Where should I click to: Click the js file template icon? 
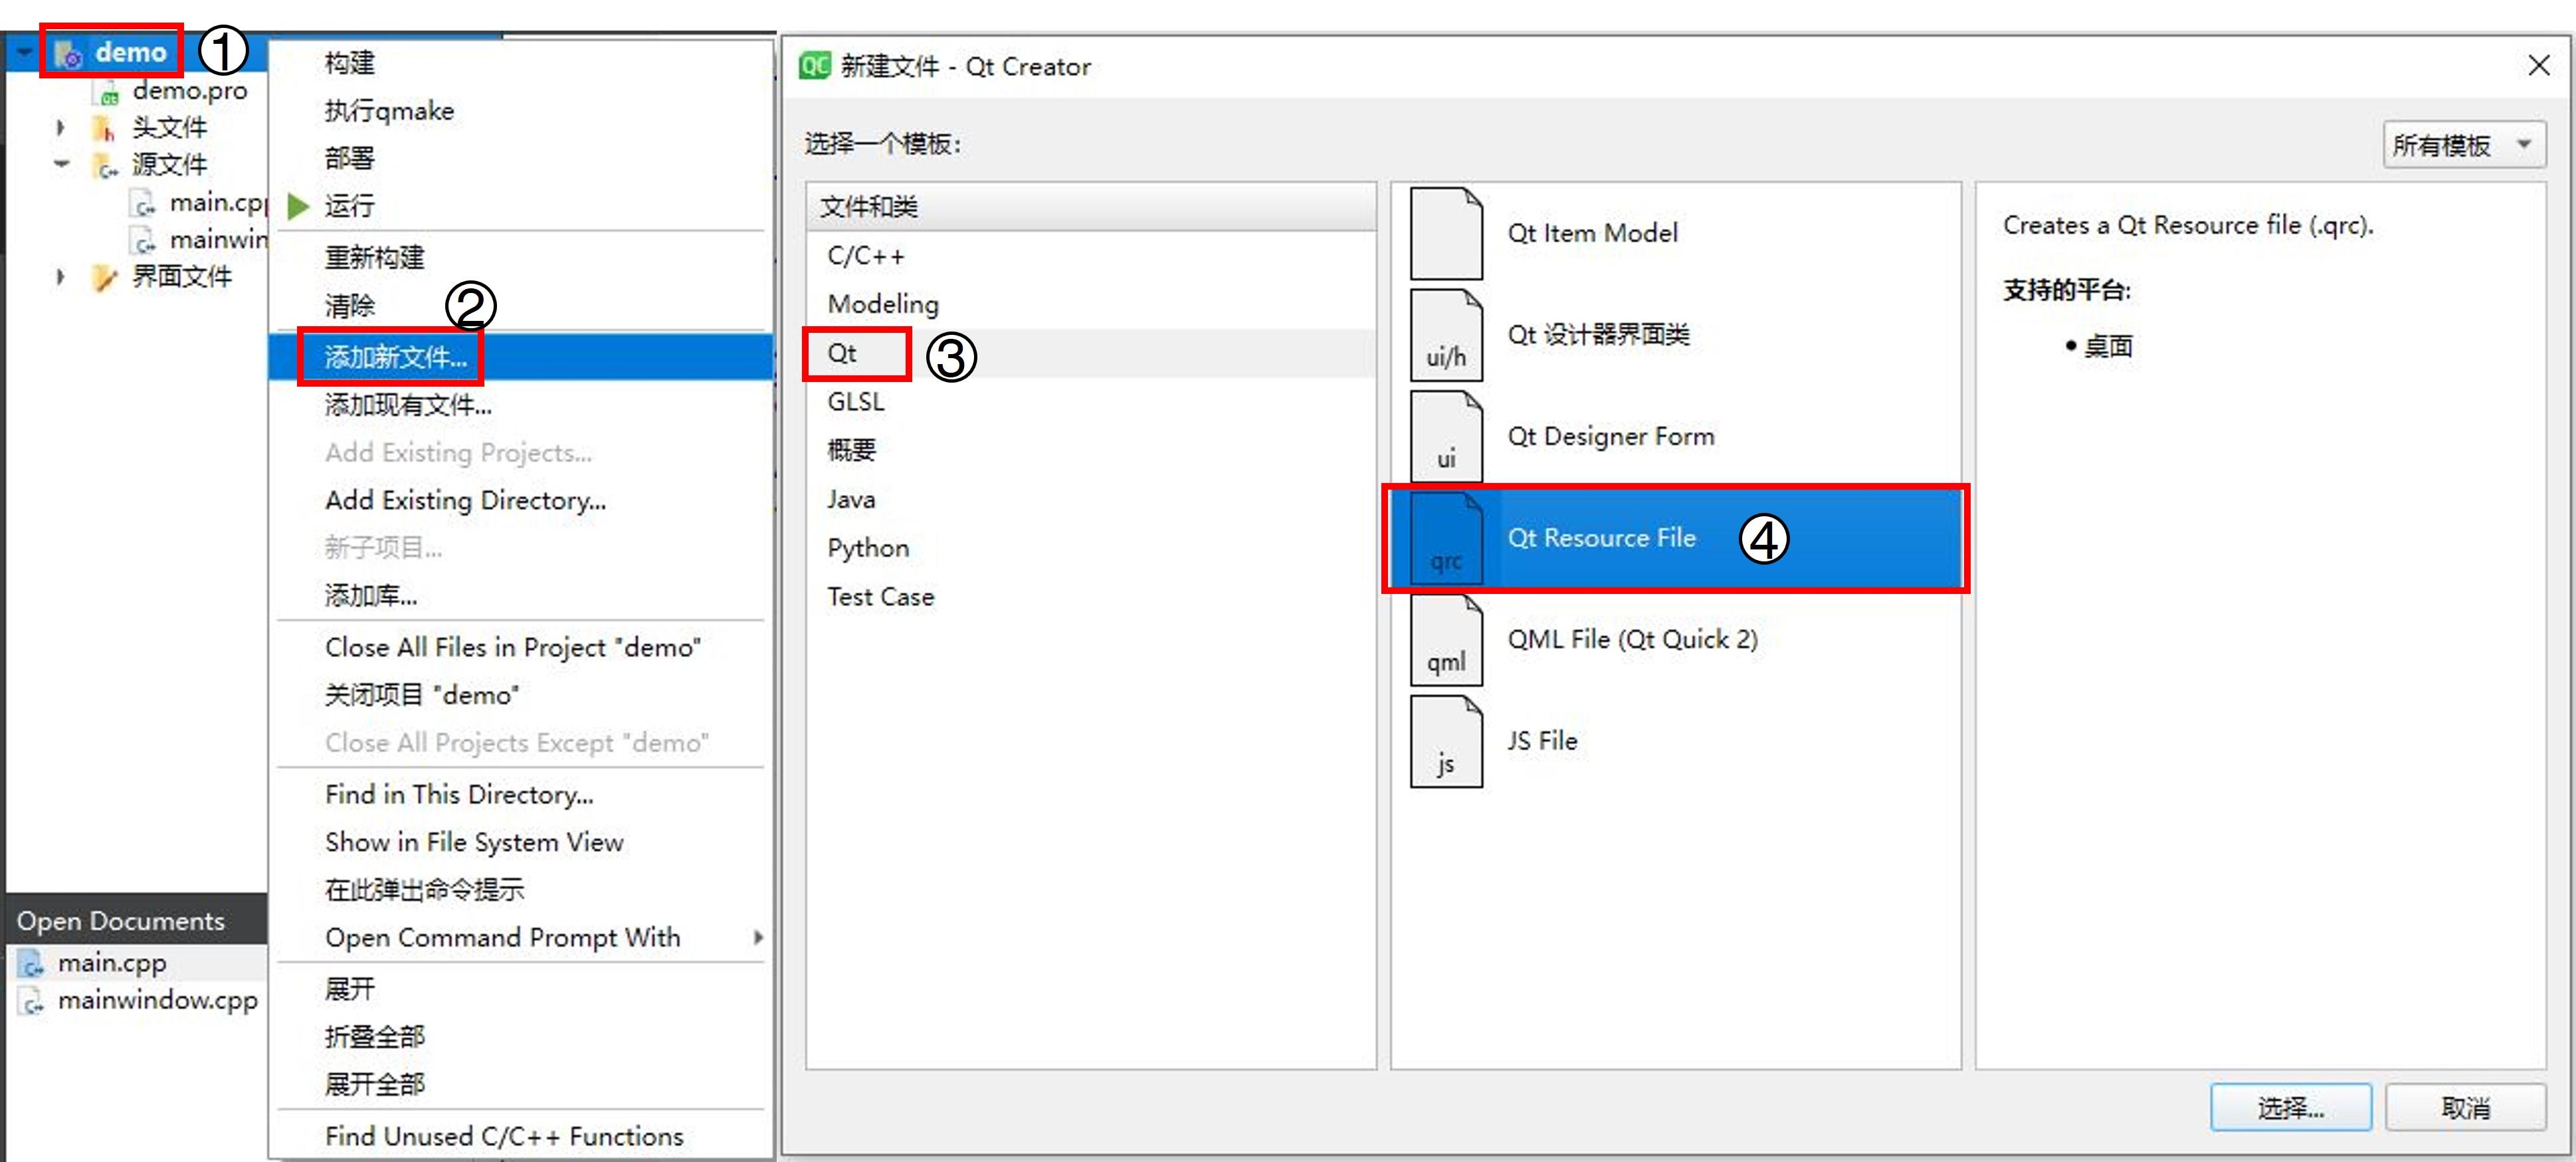[1446, 742]
